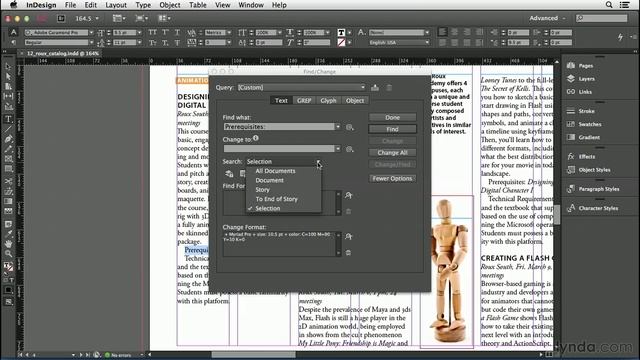Select the Hand tool

click(x=8, y=244)
